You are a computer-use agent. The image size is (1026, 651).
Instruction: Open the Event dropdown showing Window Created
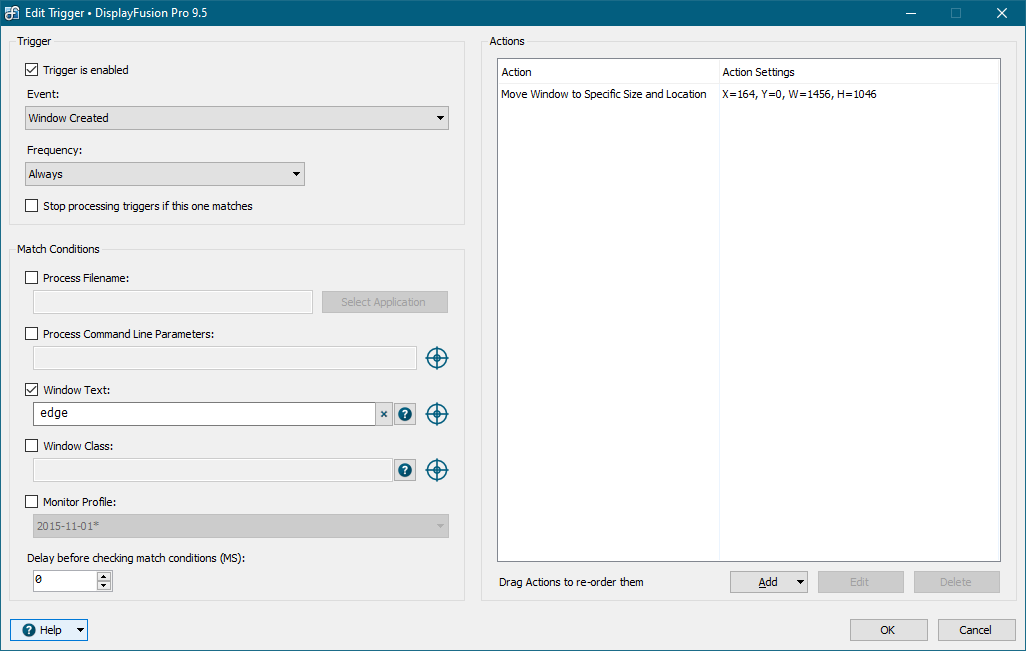click(237, 118)
